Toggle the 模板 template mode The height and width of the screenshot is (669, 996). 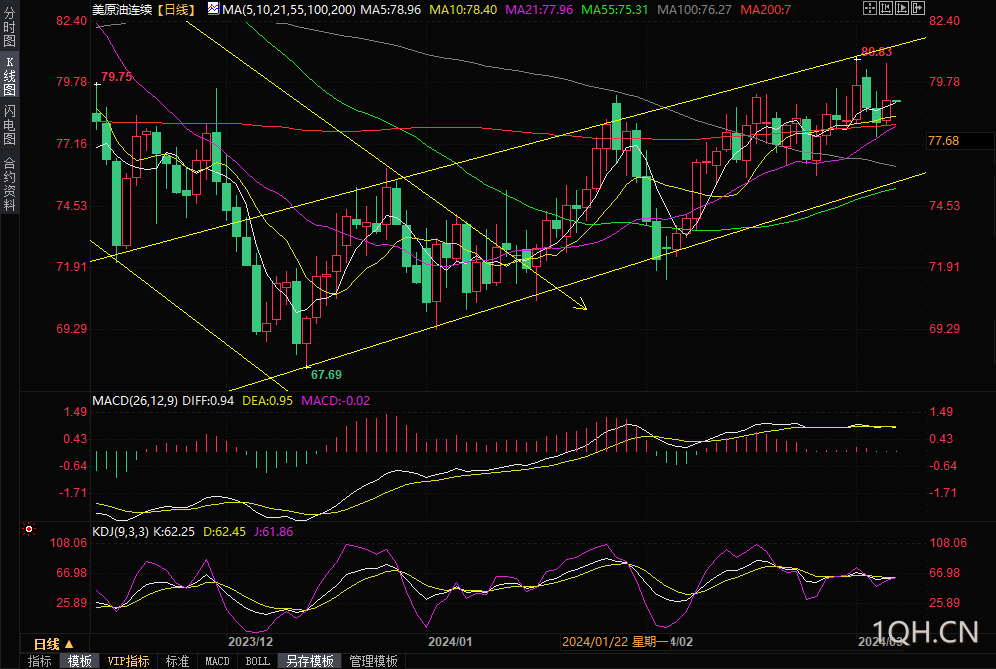pos(80,661)
